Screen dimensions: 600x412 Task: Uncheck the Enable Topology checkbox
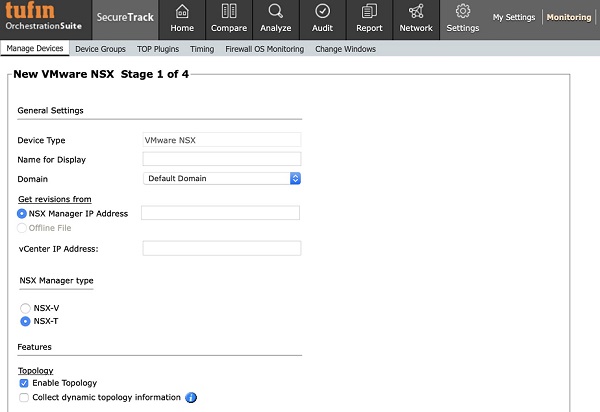pos(24,383)
